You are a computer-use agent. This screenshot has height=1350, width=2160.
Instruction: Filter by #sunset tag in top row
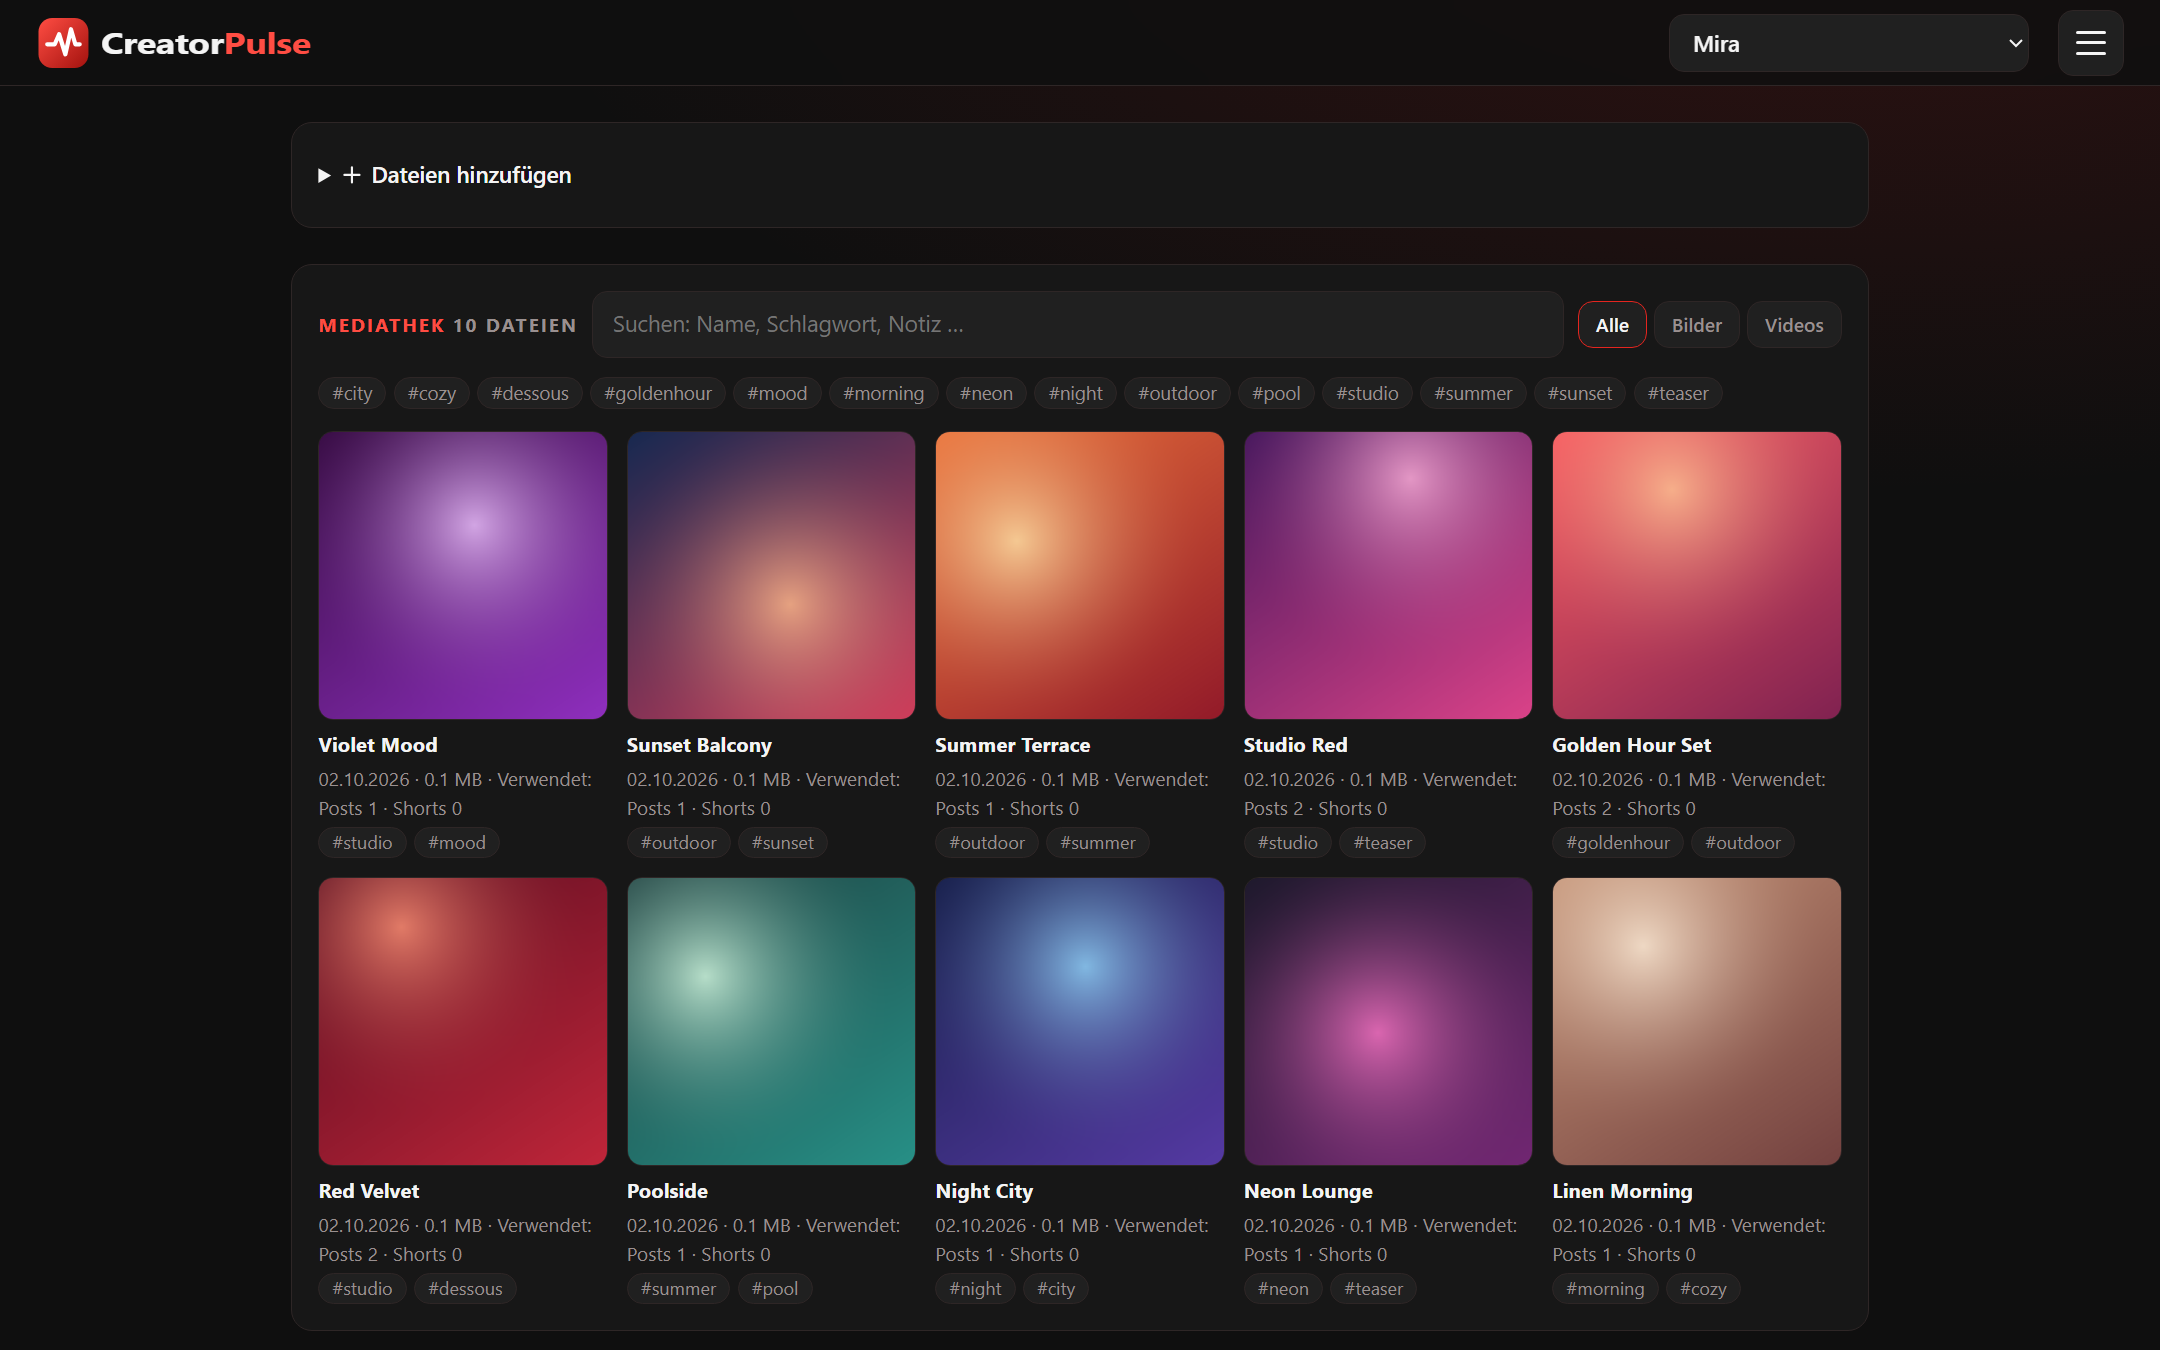[x=1580, y=393]
